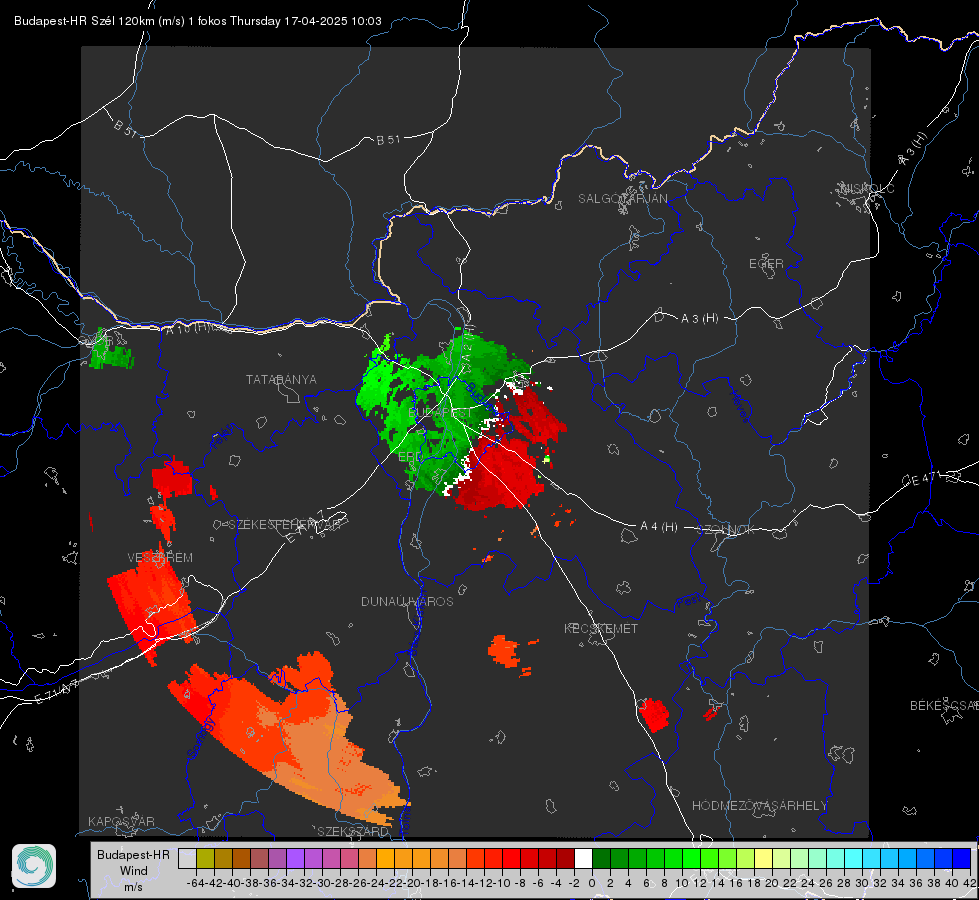Click the blue Pest county label
Viewport: 979px width, 900px height.
click(x=689, y=601)
